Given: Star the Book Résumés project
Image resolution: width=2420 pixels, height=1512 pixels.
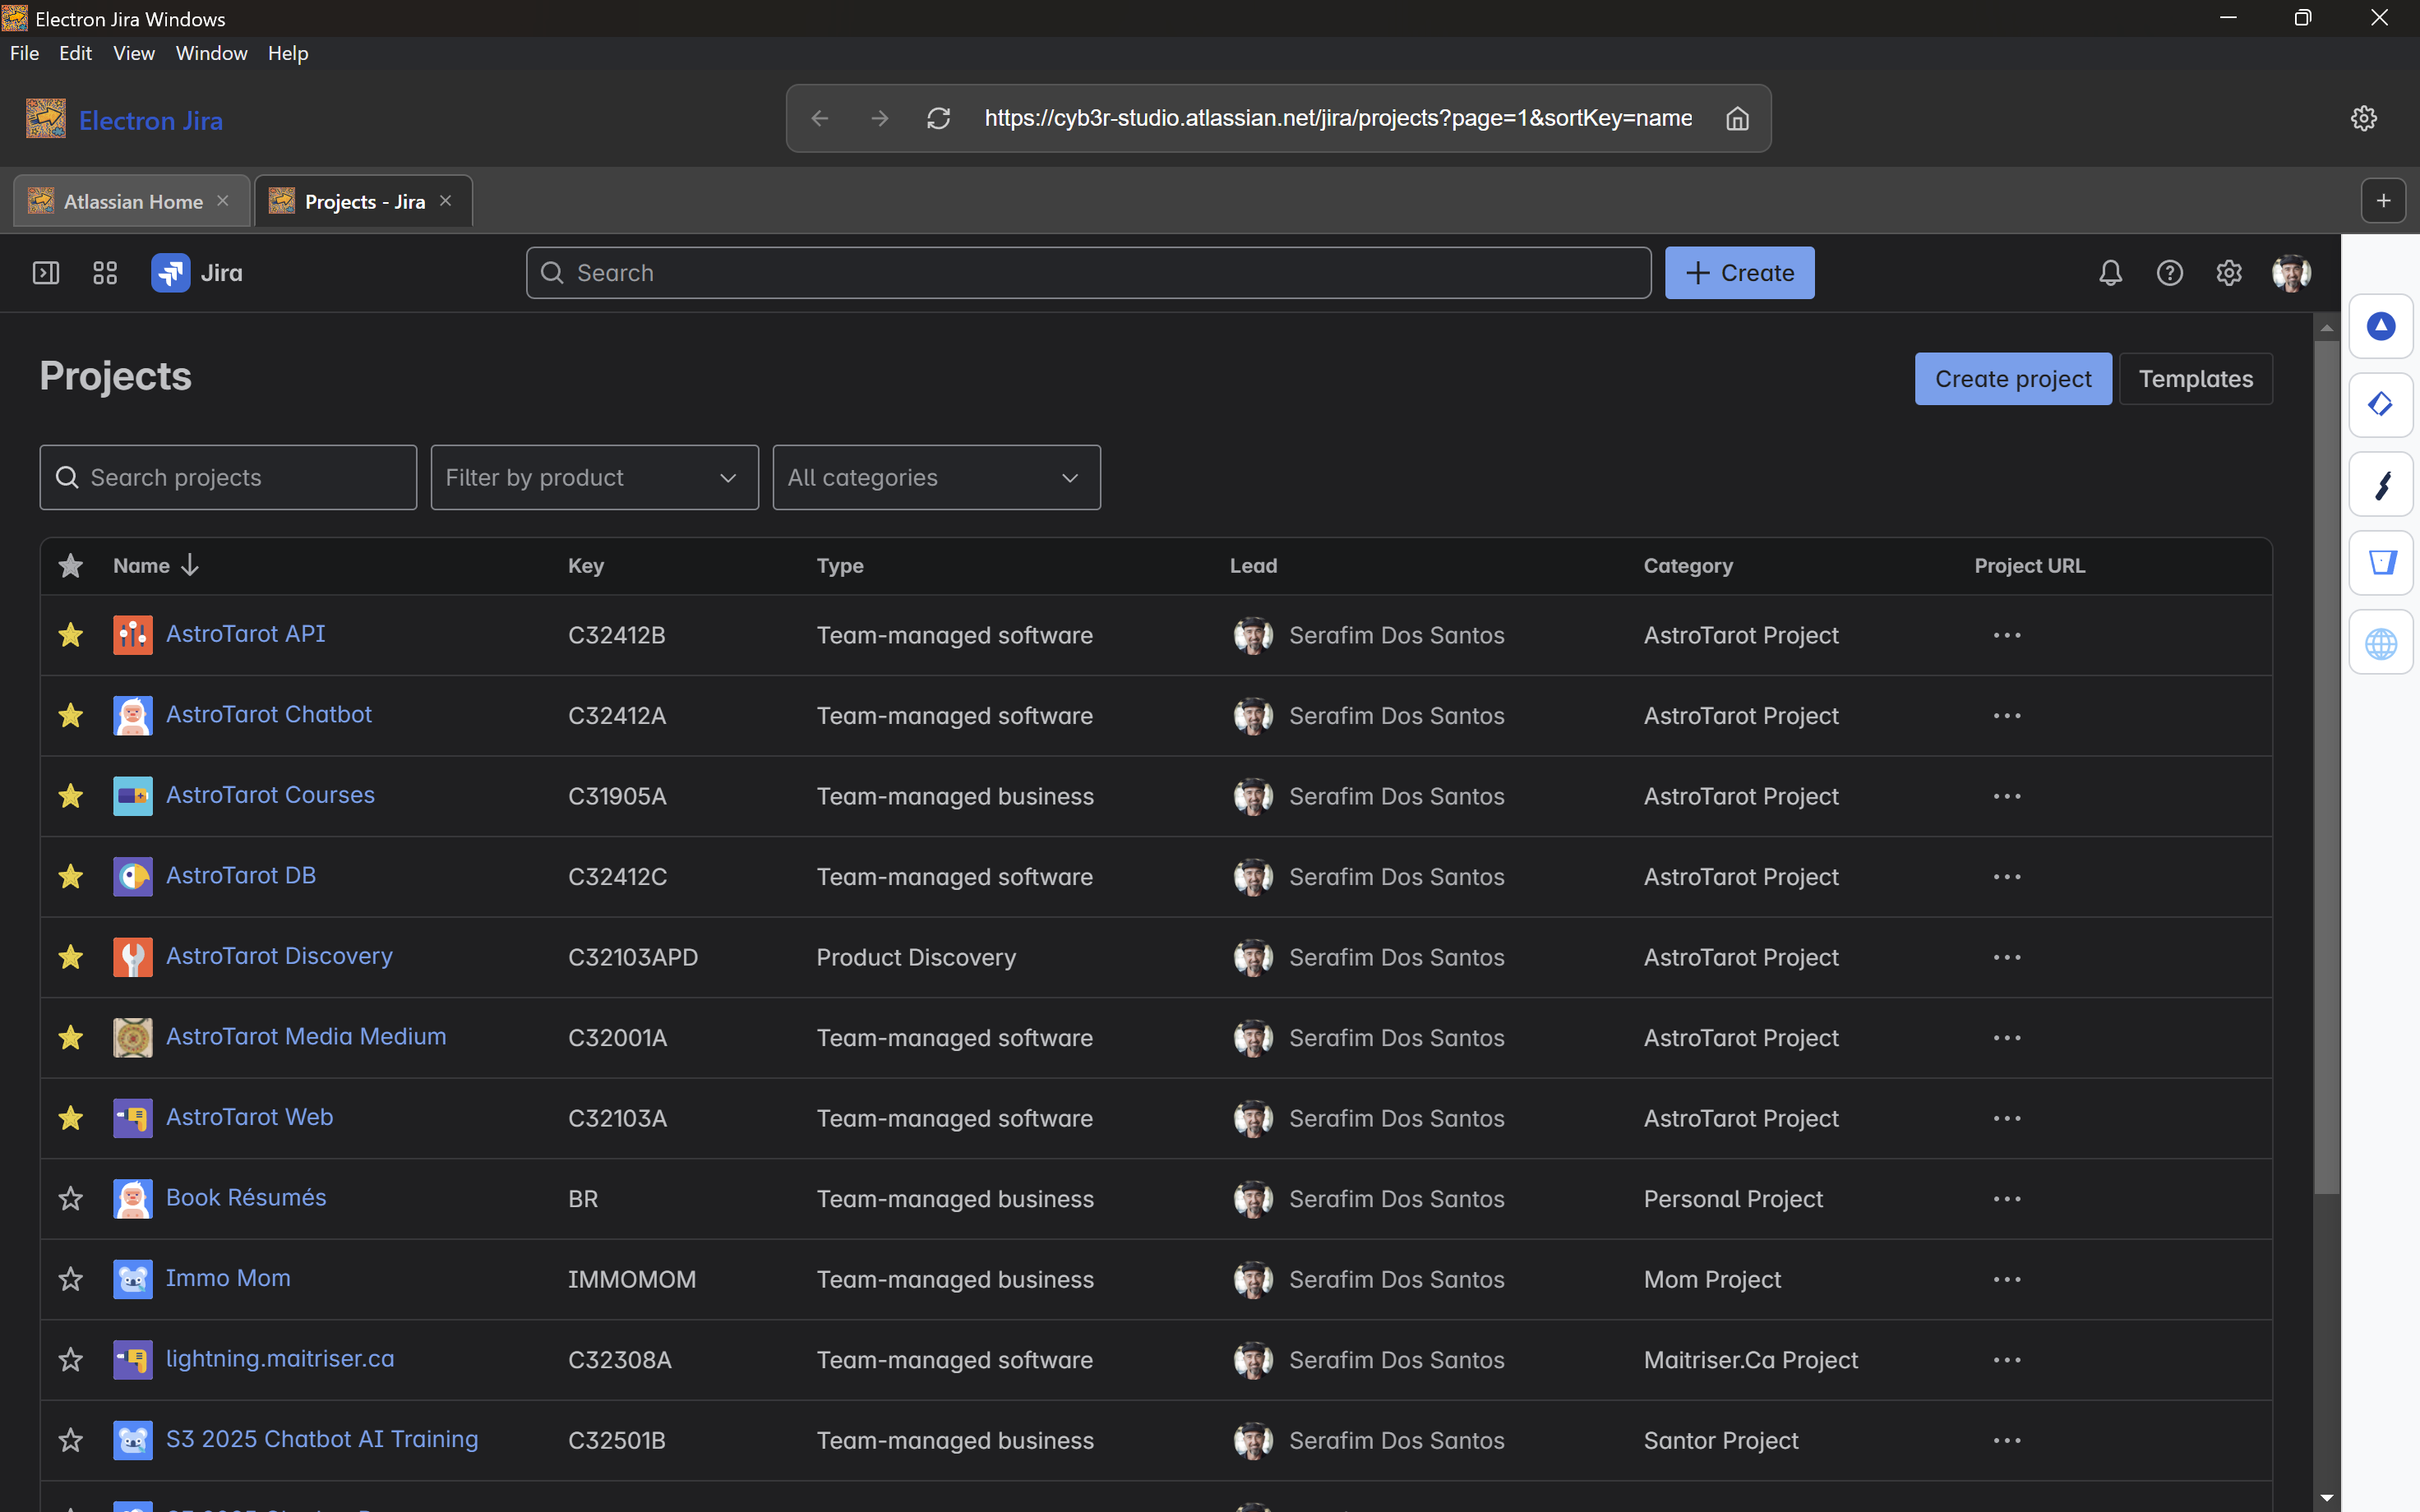Looking at the screenshot, I should [70, 1199].
